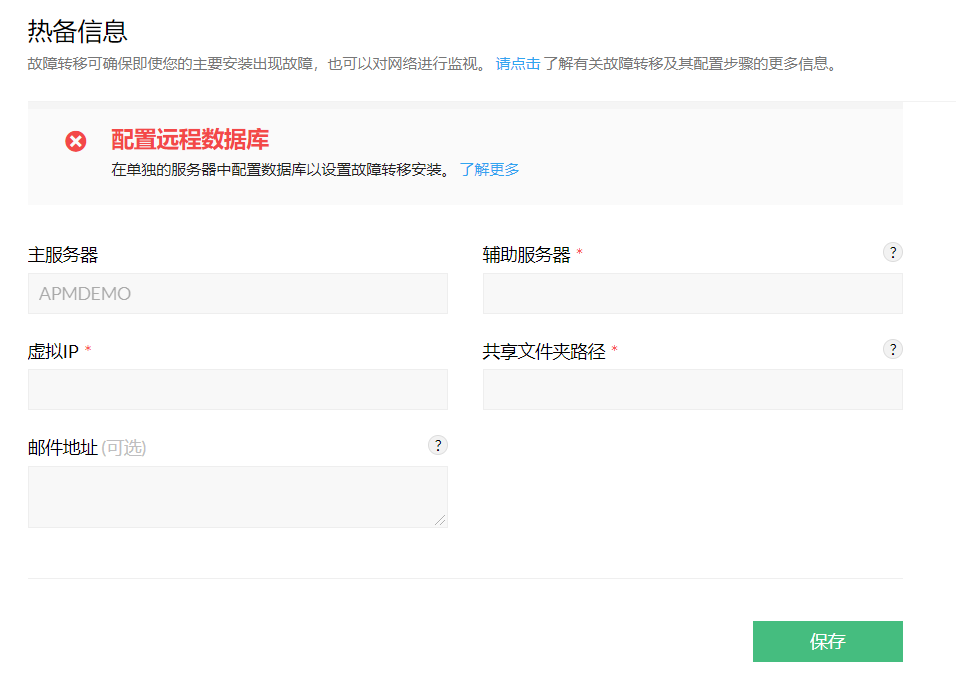Click the 配置远程数据库 warning title
The image size is (956, 677).
coord(190,140)
